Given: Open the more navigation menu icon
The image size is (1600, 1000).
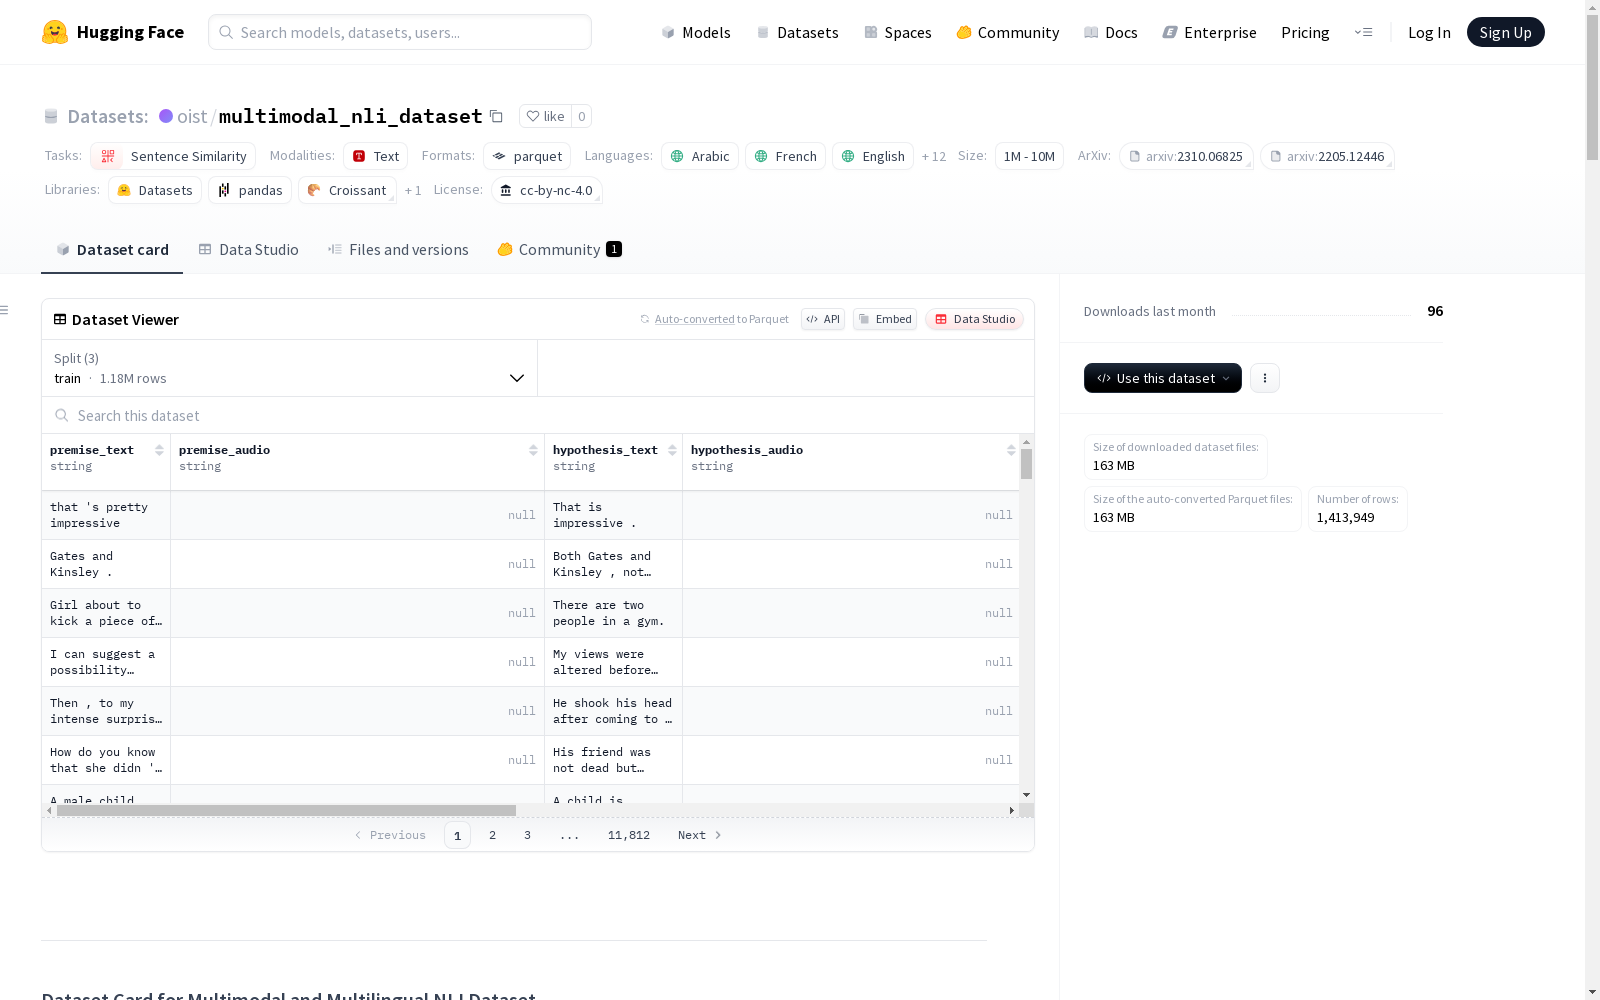Looking at the screenshot, I should pyautogui.click(x=1363, y=32).
